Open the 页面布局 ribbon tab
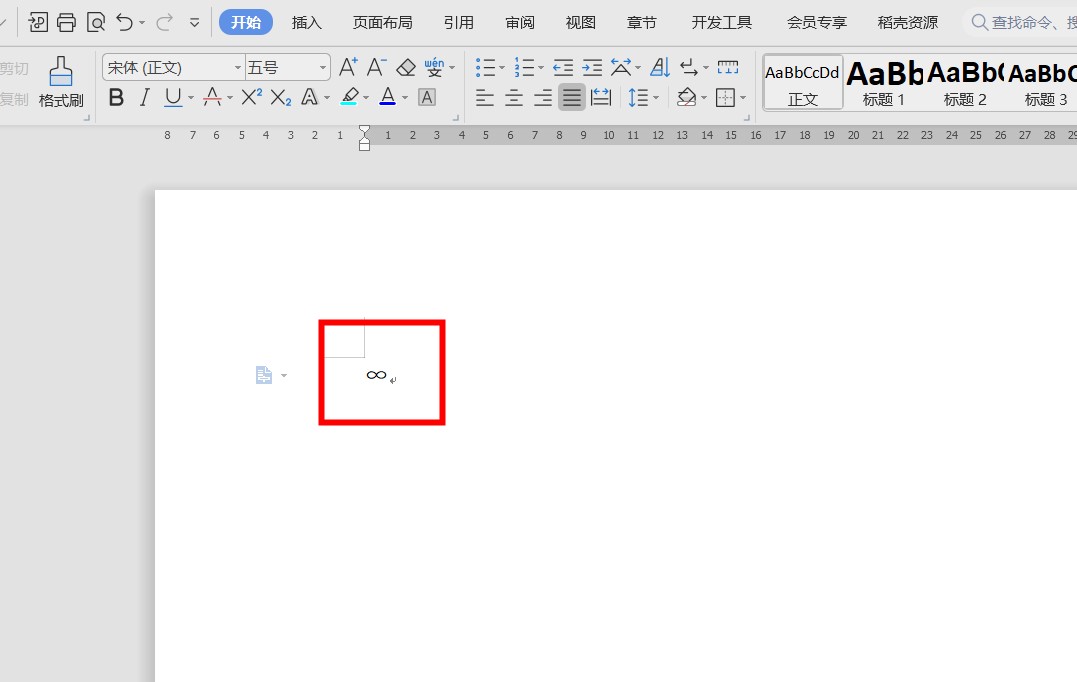The height and width of the screenshot is (682, 1077). point(382,22)
